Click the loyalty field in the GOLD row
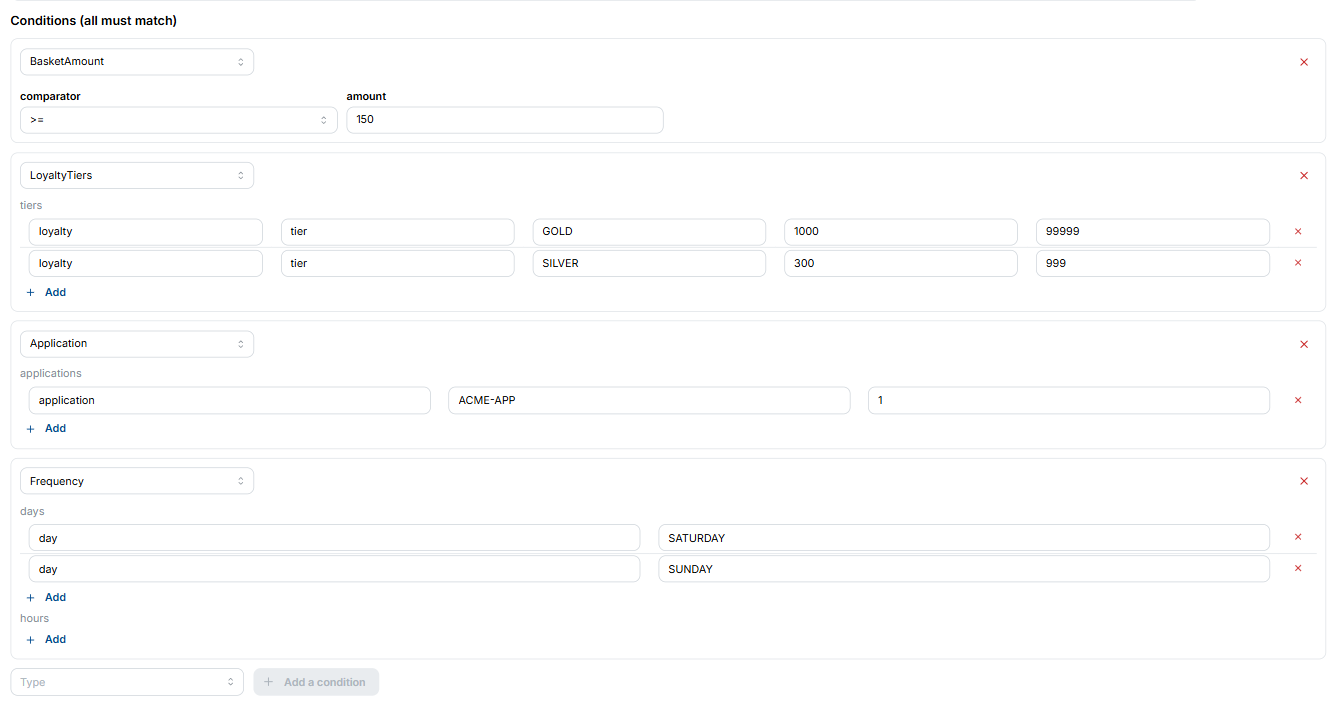 point(146,232)
